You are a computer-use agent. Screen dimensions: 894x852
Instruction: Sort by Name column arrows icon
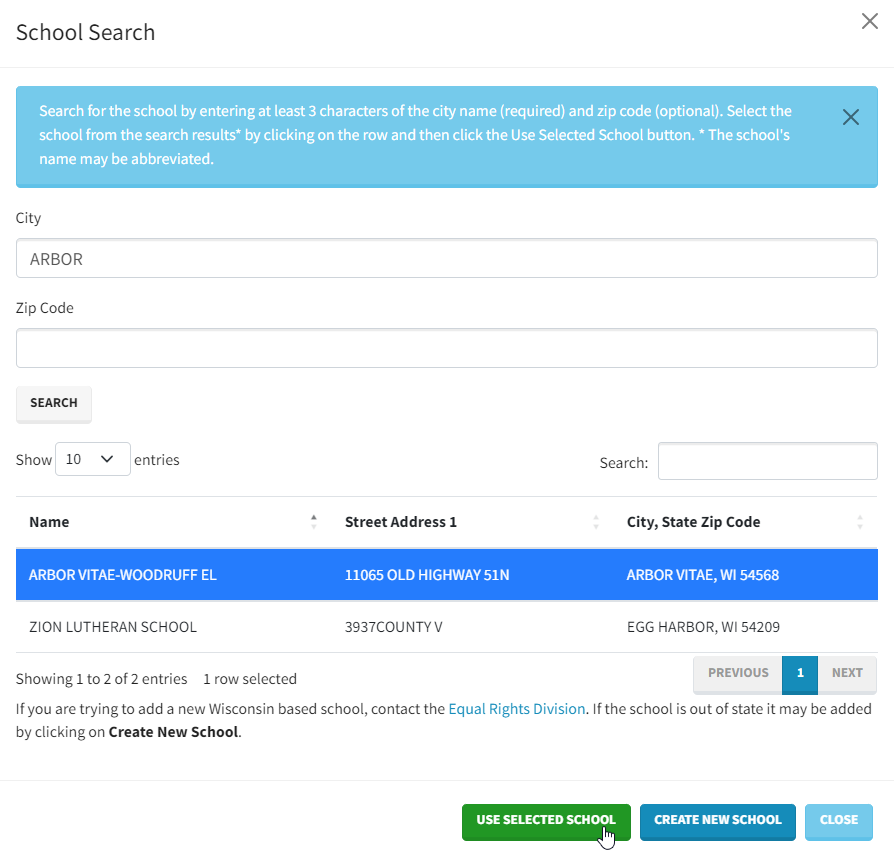coord(314,522)
